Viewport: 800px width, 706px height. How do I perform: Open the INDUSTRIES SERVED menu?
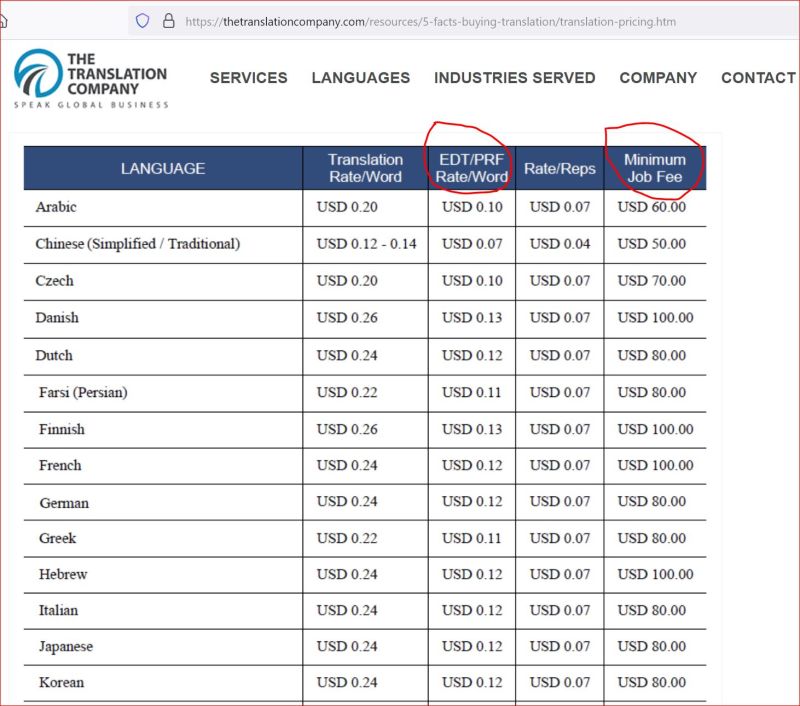[514, 78]
